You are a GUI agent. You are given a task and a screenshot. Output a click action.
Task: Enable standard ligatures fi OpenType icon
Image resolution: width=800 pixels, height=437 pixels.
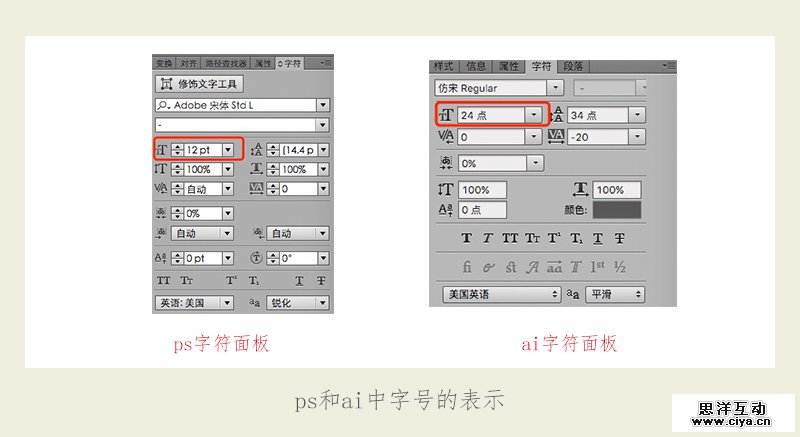click(x=467, y=267)
